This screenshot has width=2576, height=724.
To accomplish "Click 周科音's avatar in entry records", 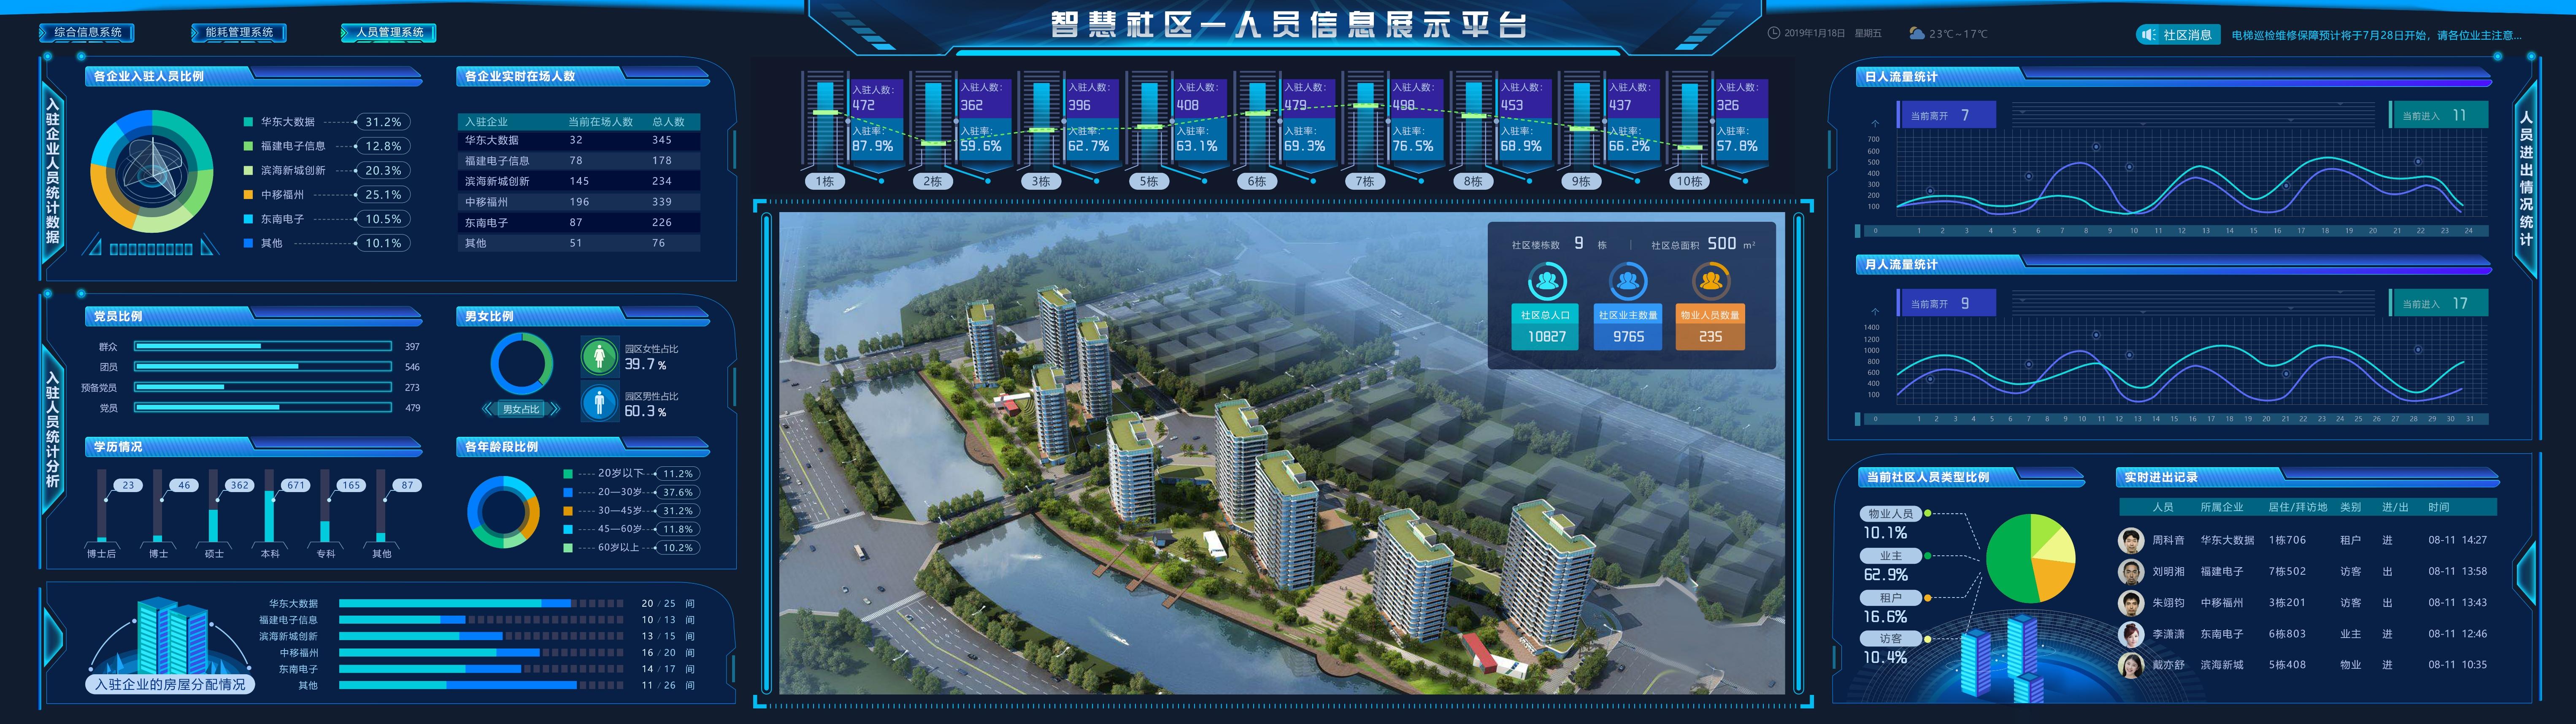I will pos(2131,540).
